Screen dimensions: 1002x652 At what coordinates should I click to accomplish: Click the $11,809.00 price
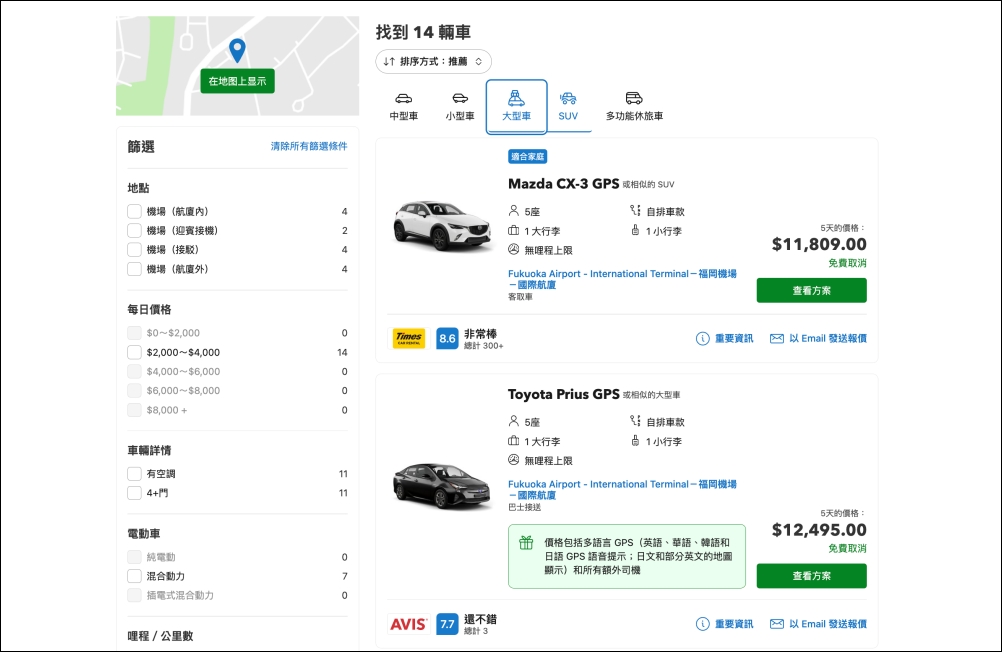[x=819, y=244]
